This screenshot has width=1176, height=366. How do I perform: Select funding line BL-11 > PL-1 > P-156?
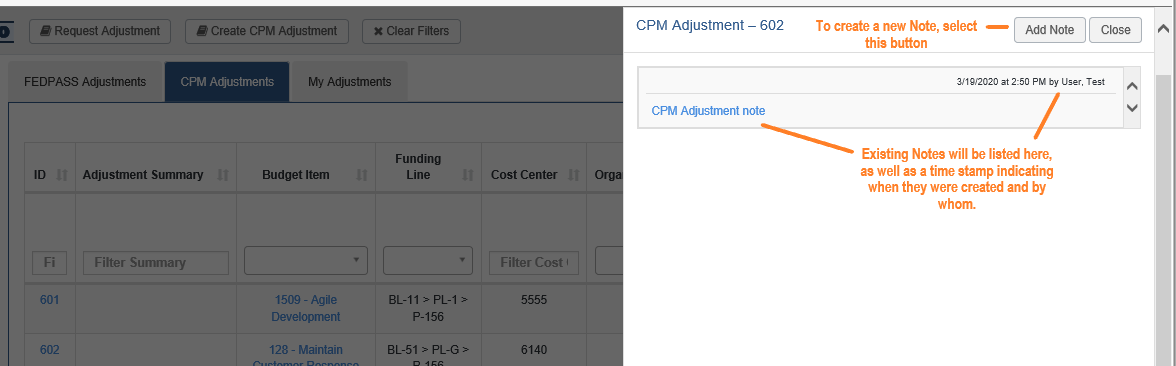428,308
